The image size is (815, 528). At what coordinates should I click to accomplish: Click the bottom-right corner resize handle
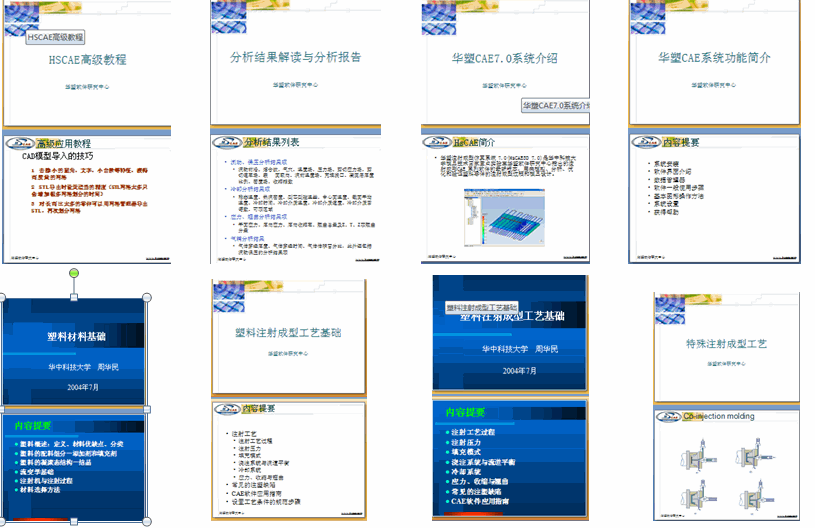(x=147, y=521)
